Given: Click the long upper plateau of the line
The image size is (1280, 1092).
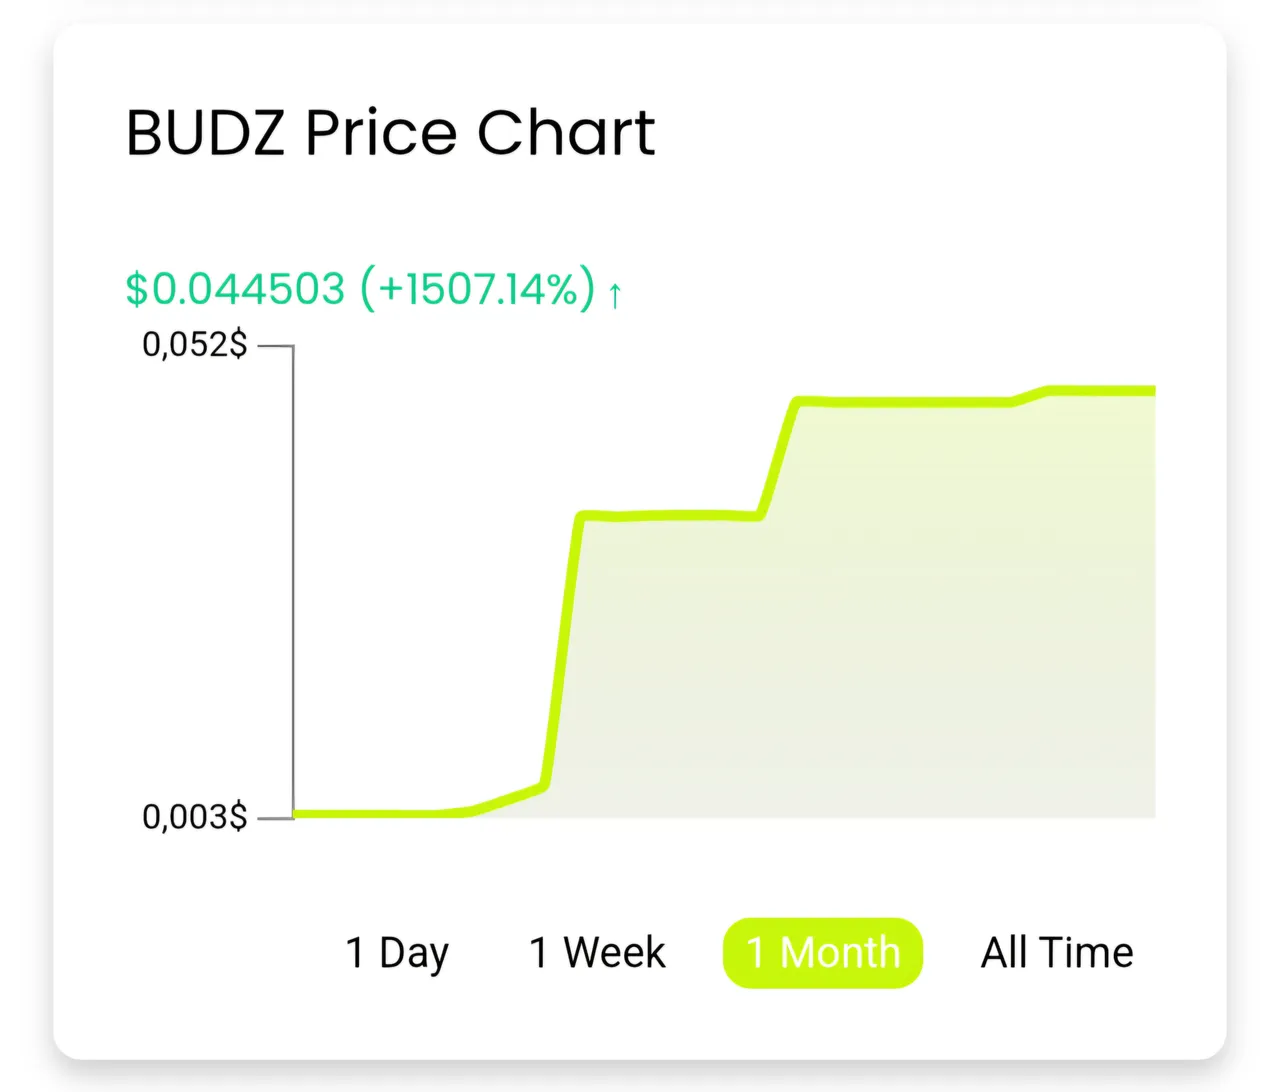Looking at the screenshot, I should [905, 402].
